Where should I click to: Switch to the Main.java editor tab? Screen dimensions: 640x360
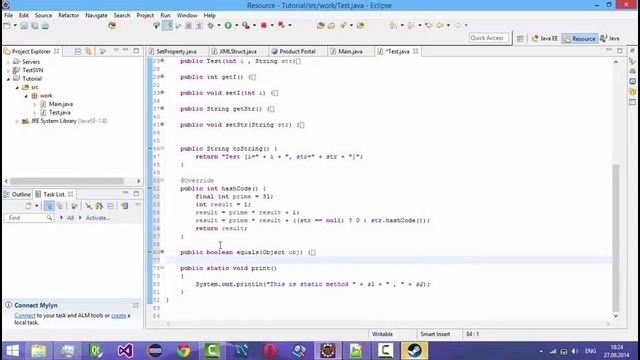350,51
